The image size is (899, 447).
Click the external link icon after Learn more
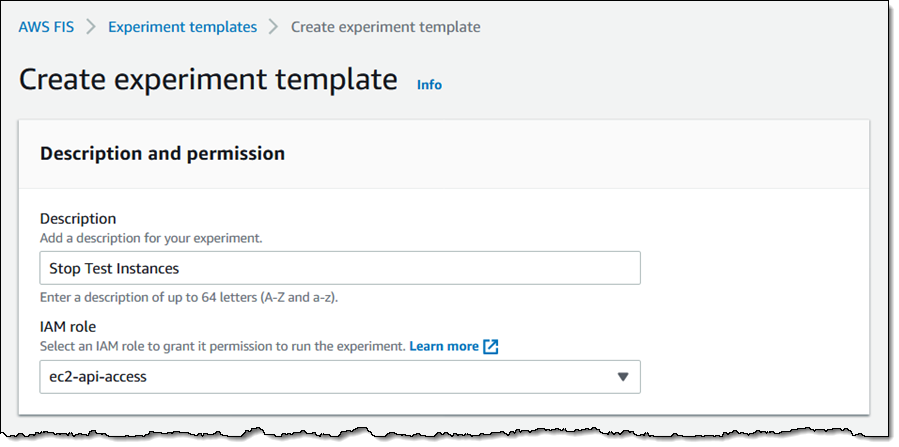tap(490, 346)
